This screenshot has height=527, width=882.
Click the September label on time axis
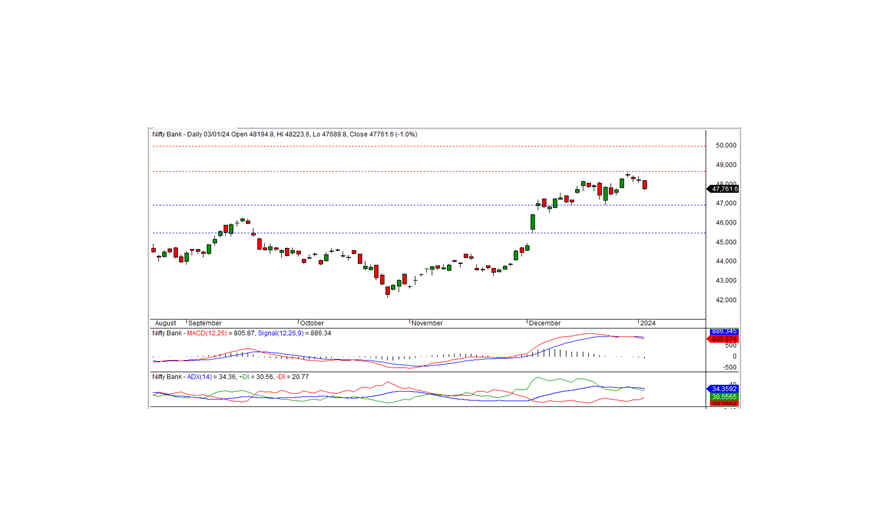pyautogui.click(x=205, y=323)
